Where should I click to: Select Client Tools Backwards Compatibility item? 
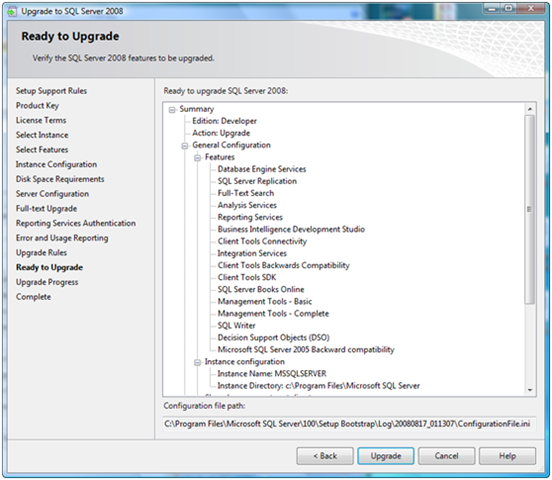point(283,266)
